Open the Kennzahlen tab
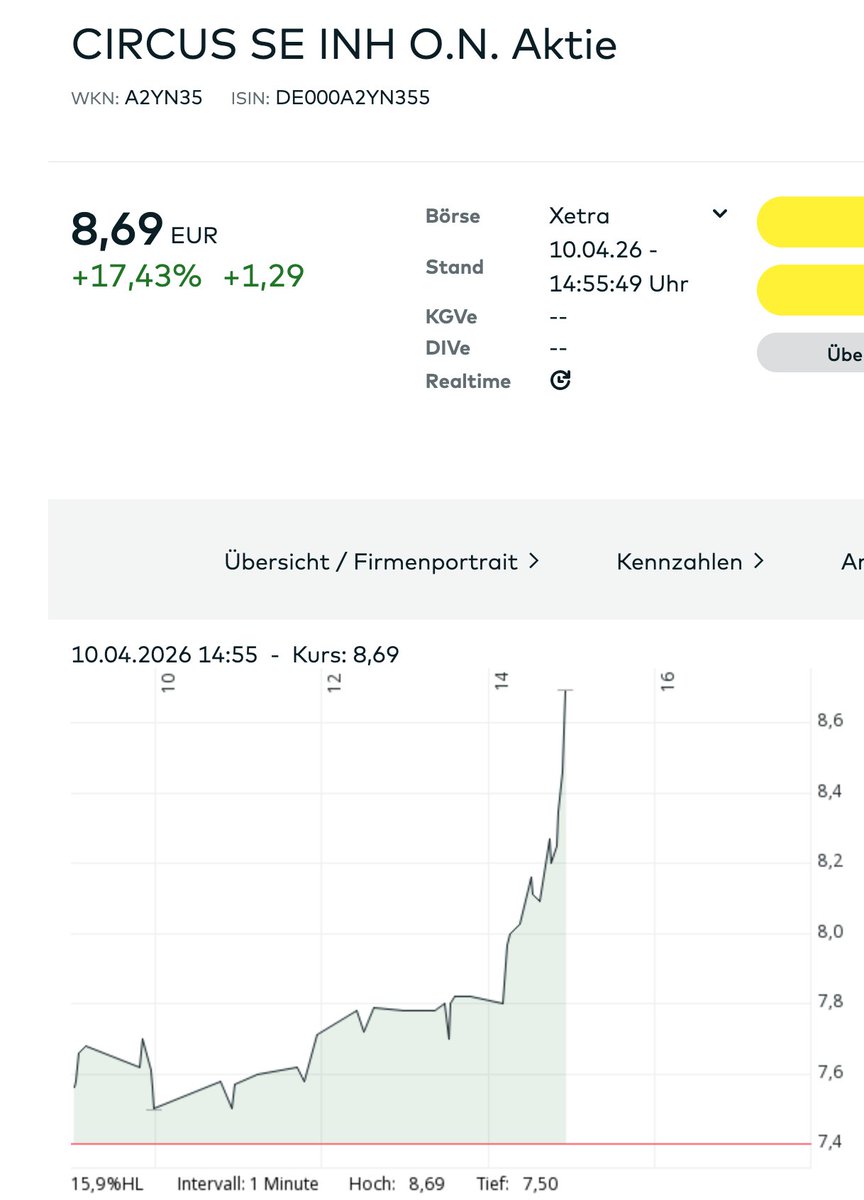This screenshot has height=1200, width=864. 690,561
